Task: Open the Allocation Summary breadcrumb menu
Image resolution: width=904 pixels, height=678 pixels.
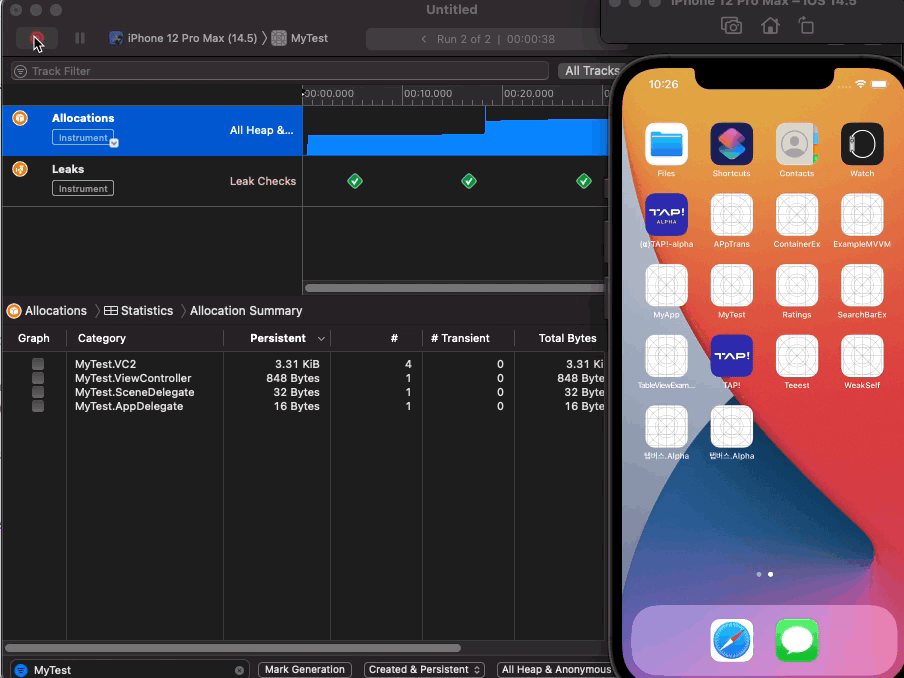Action: 246,311
